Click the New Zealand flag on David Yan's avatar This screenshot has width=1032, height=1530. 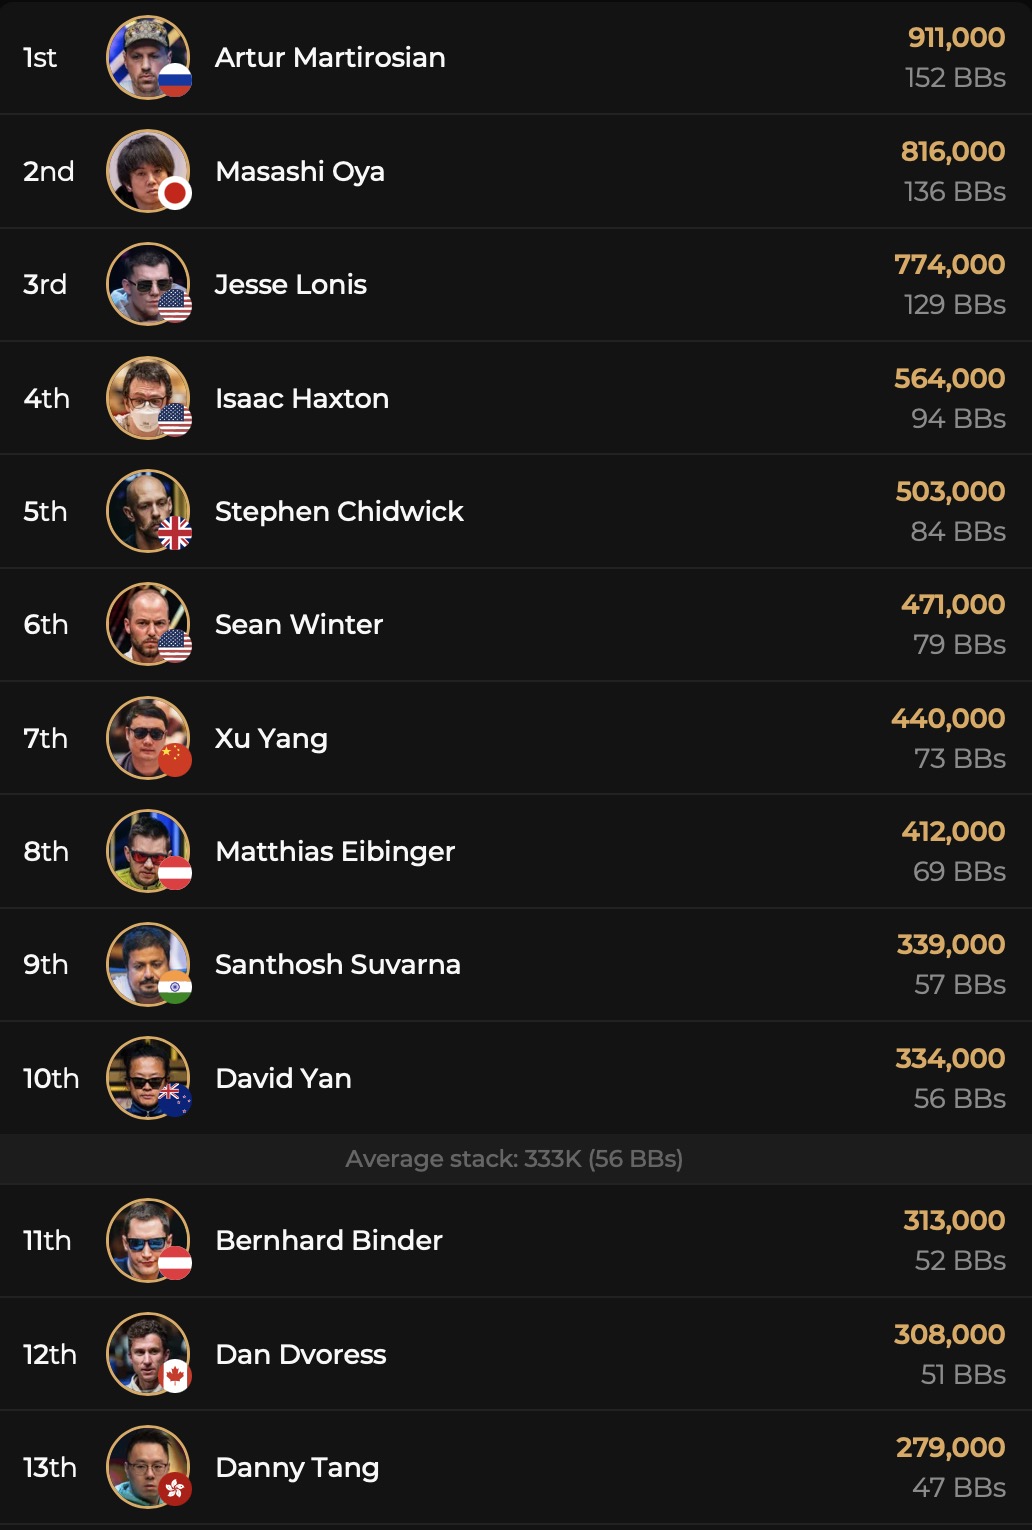pos(175,1100)
